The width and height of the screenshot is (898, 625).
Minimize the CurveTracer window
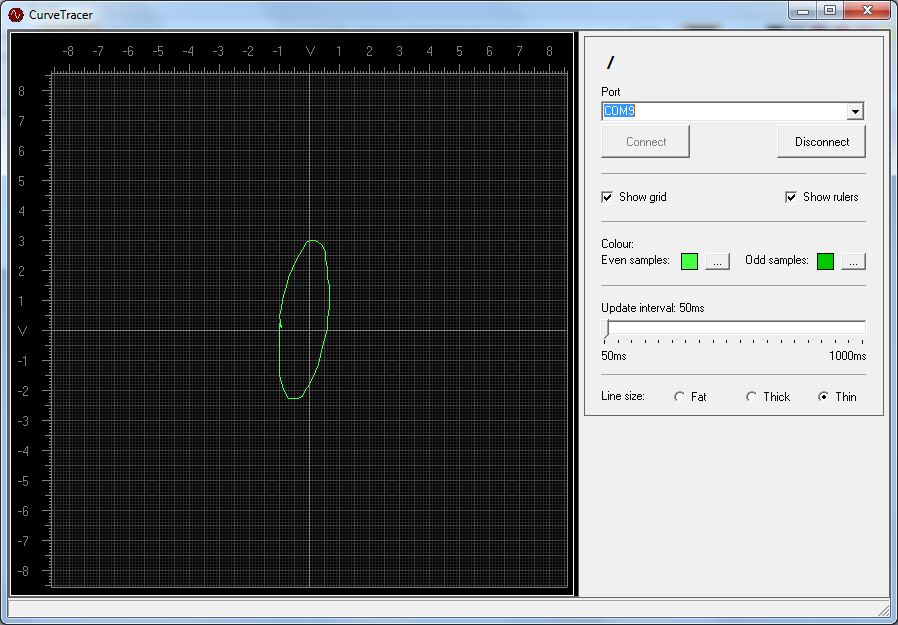pyautogui.click(x=803, y=11)
